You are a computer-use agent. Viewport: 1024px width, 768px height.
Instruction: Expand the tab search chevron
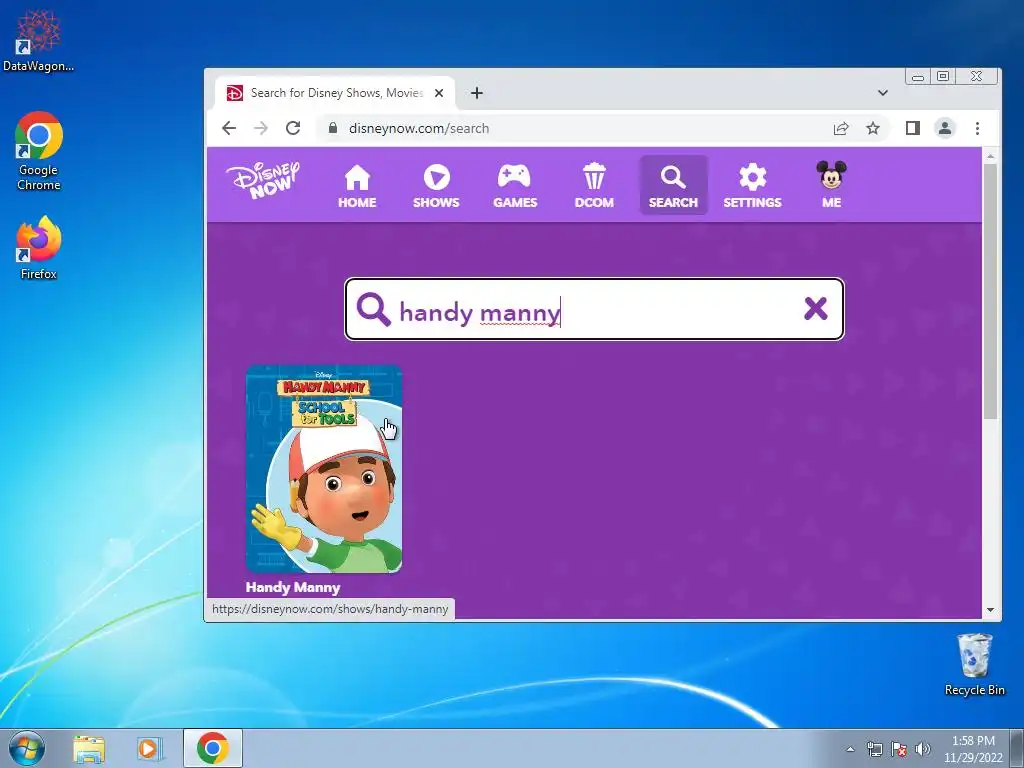pyautogui.click(x=883, y=93)
